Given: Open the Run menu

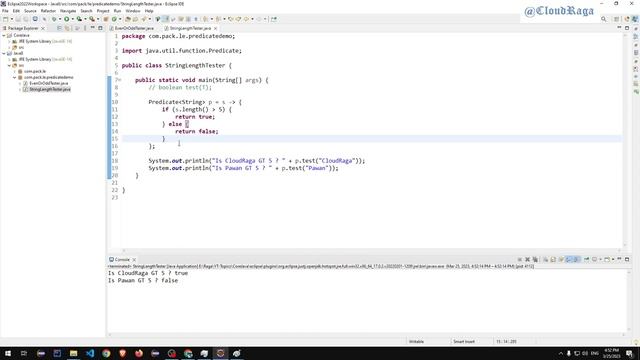Looking at the screenshot, I should click(117, 11).
